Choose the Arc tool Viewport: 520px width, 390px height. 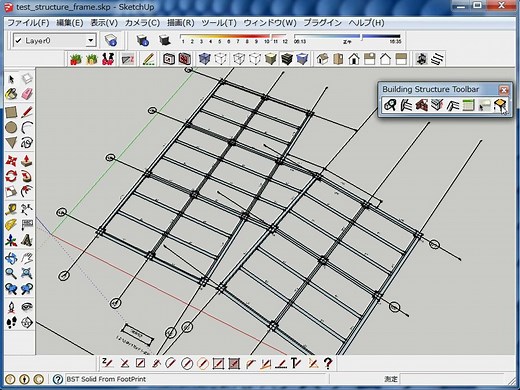pyautogui.click(x=27, y=127)
